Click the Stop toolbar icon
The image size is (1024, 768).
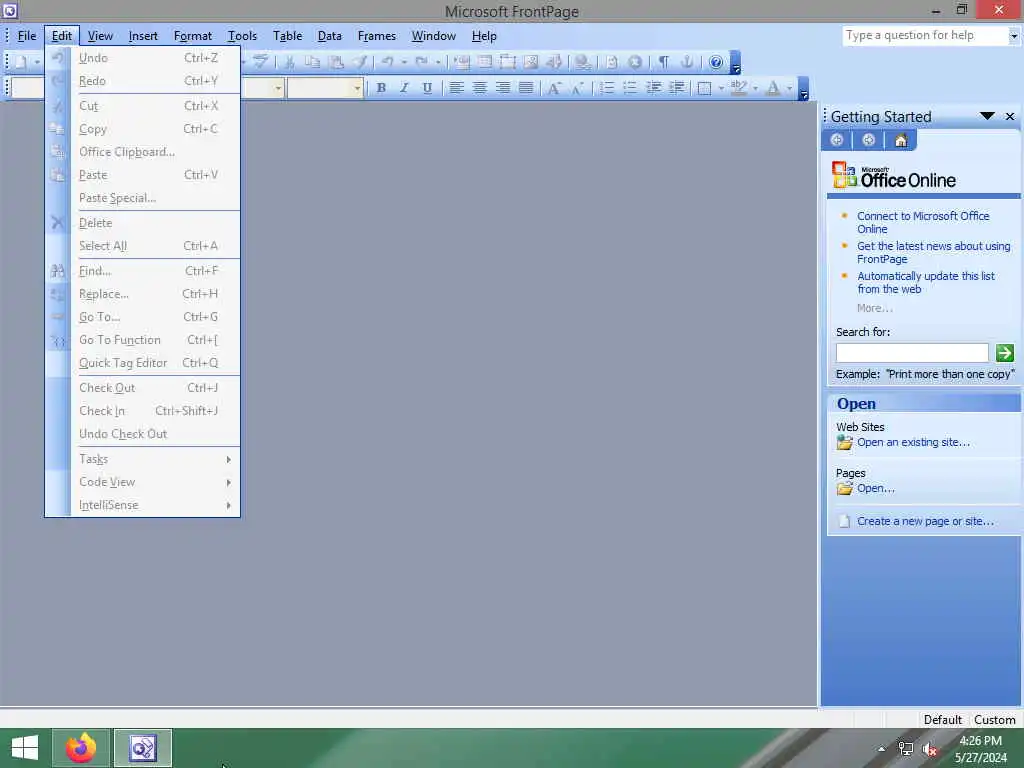(x=635, y=62)
